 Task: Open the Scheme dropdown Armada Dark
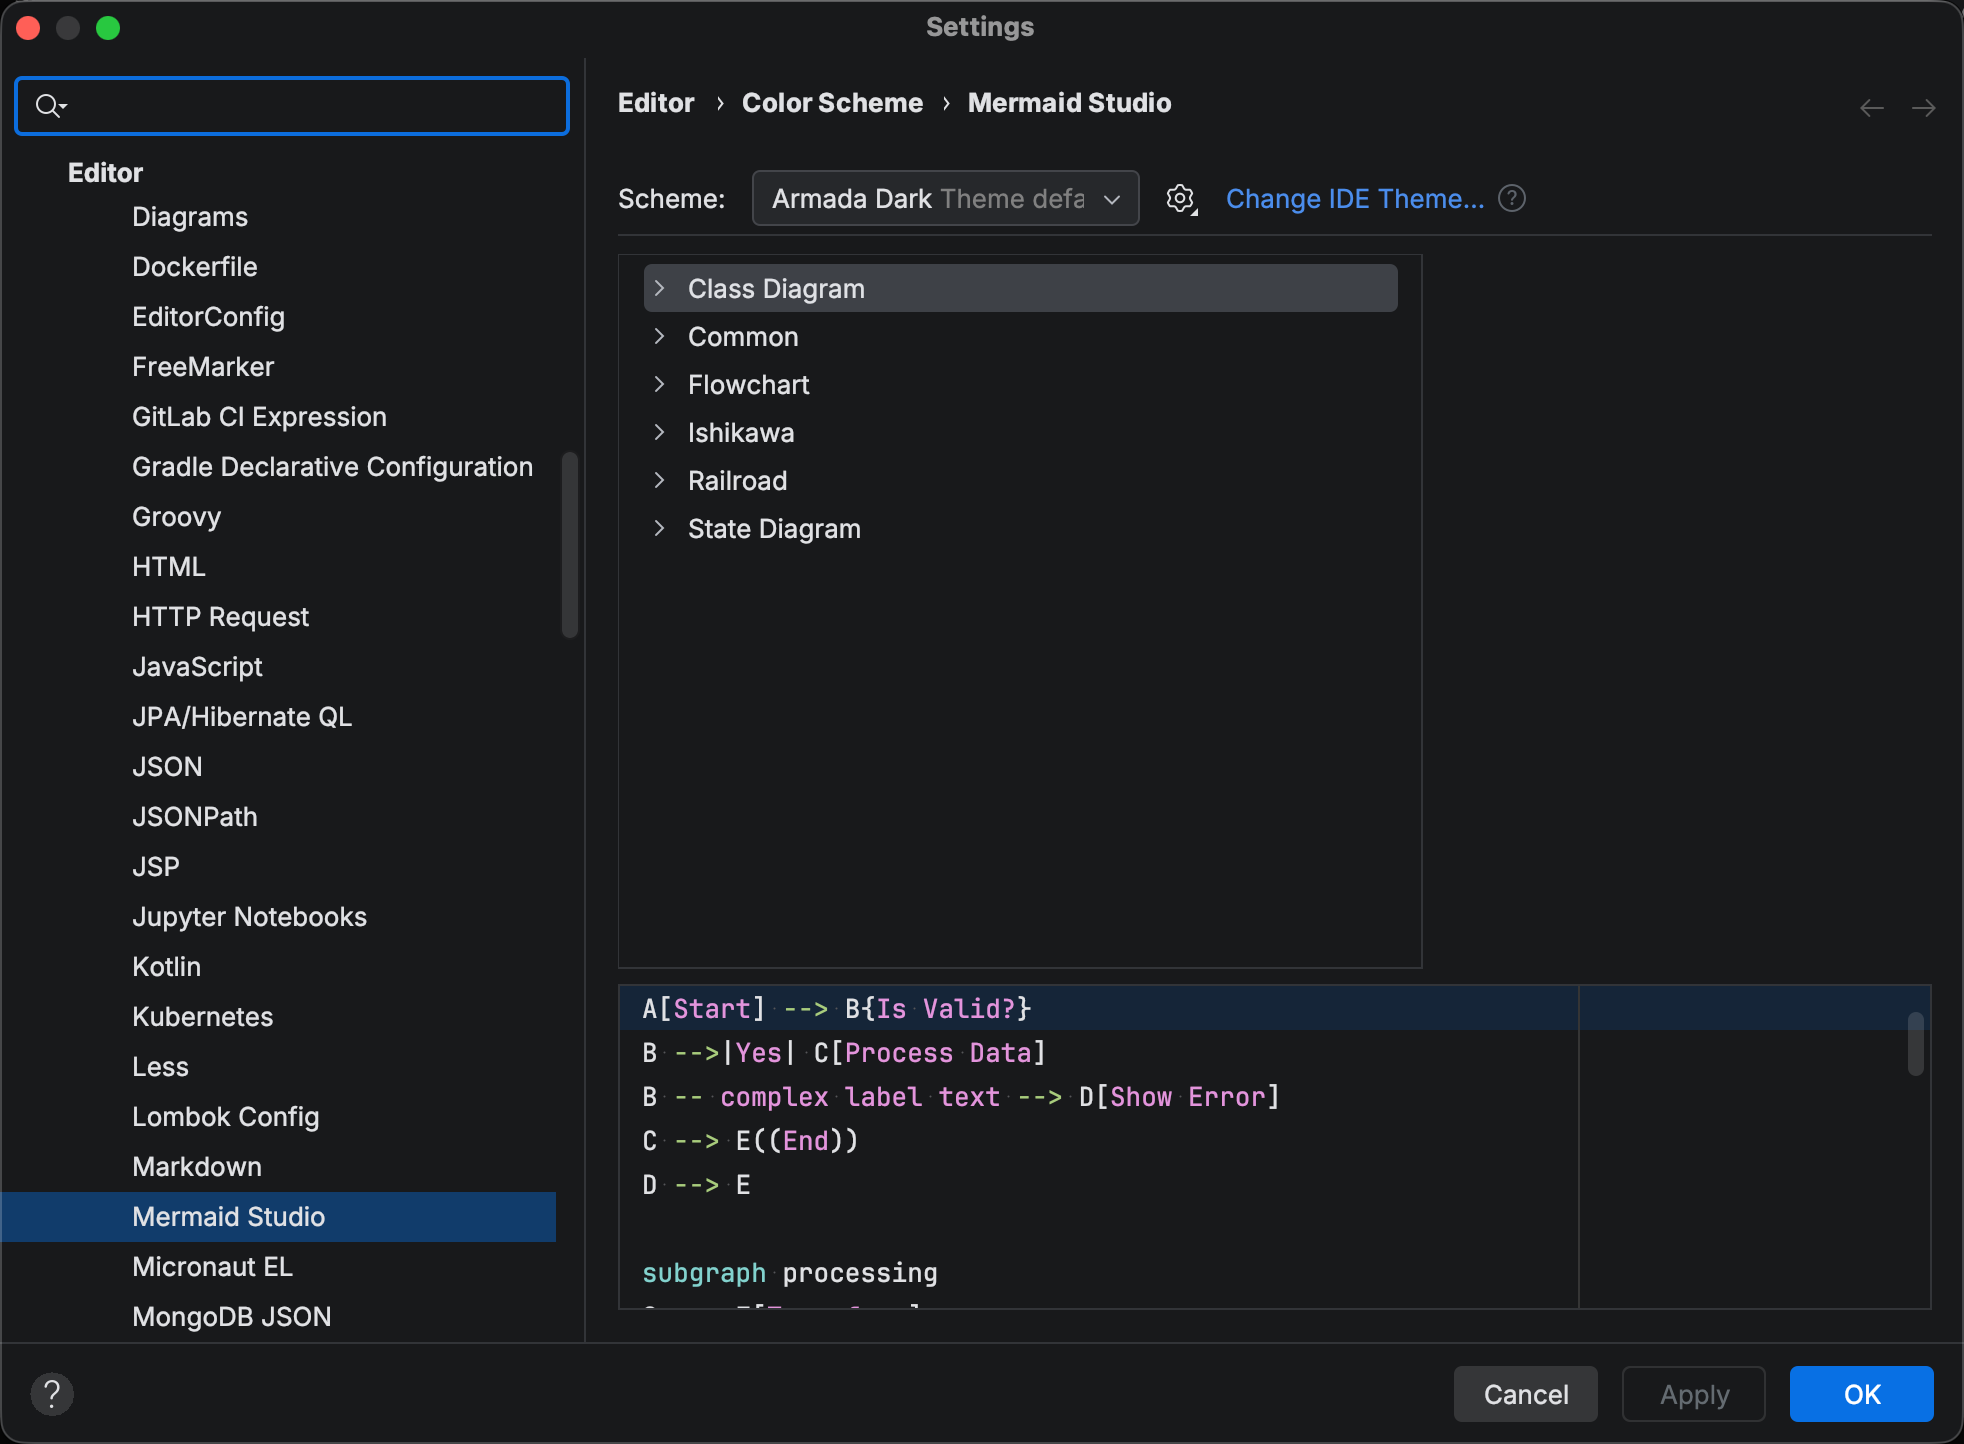pyautogui.click(x=945, y=198)
